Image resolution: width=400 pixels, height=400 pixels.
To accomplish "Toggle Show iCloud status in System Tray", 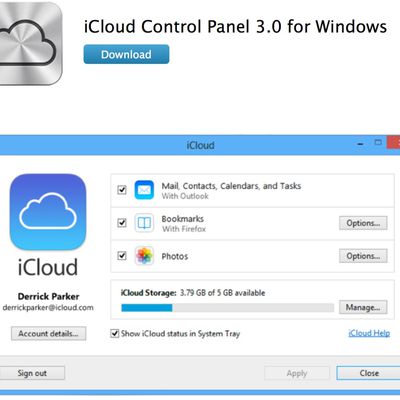I will point(115,333).
